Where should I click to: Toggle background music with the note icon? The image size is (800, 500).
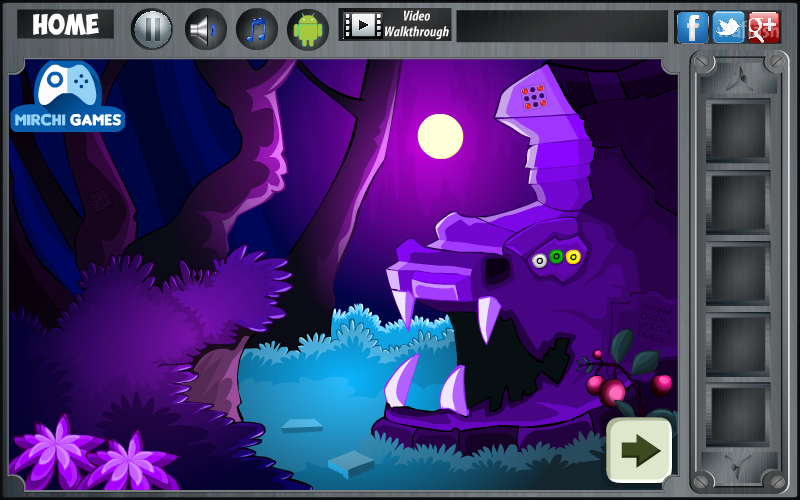coord(257,29)
